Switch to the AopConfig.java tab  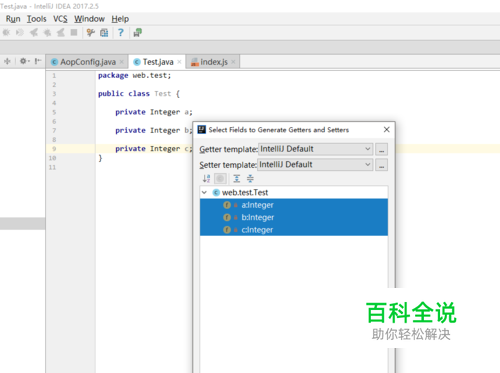click(x=88, y=62)
